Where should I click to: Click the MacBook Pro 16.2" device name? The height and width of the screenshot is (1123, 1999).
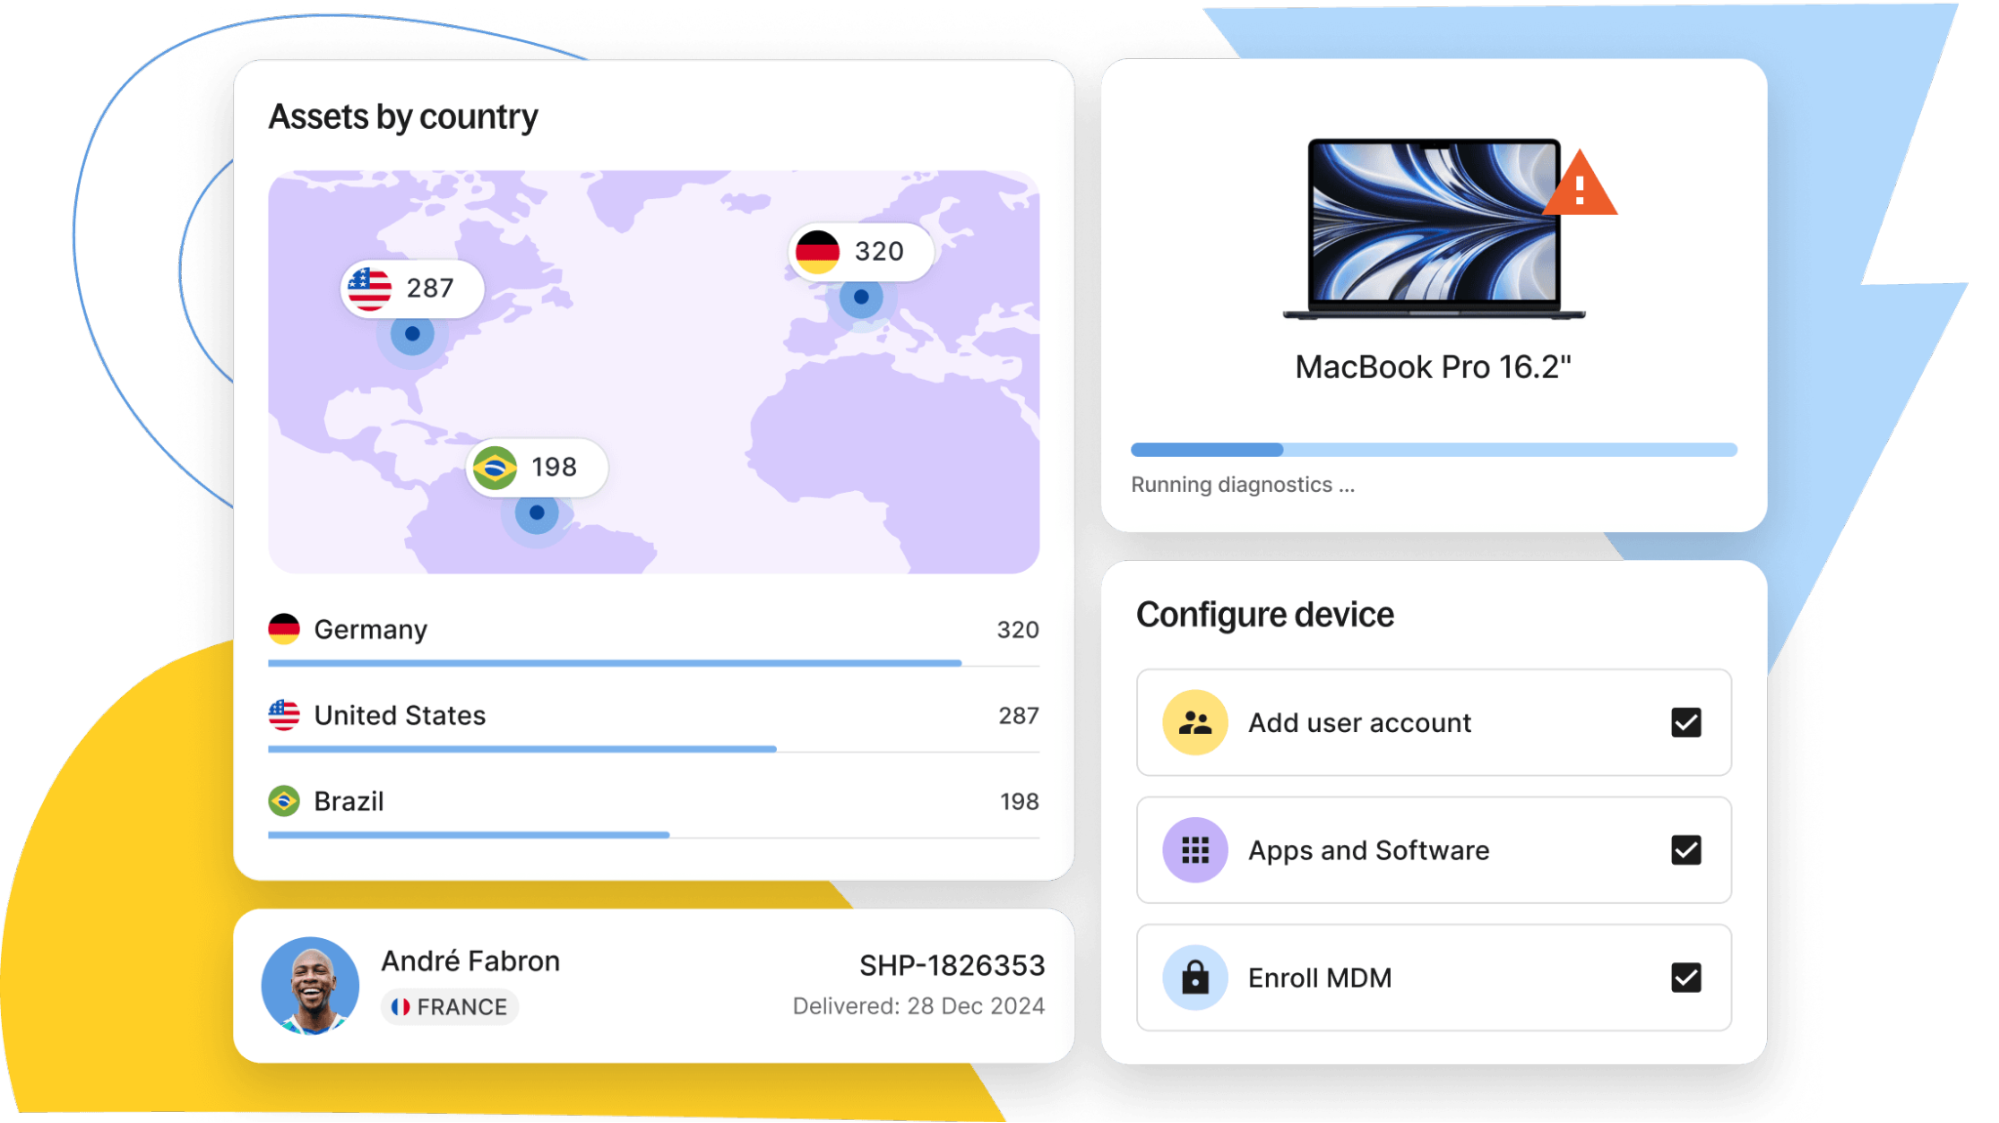point(1433,367)
